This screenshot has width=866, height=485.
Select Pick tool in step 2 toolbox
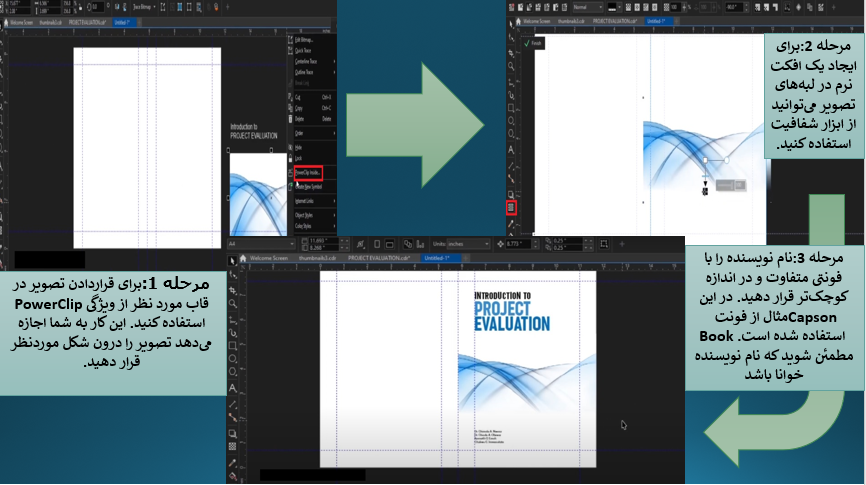(x=511, y=24)
